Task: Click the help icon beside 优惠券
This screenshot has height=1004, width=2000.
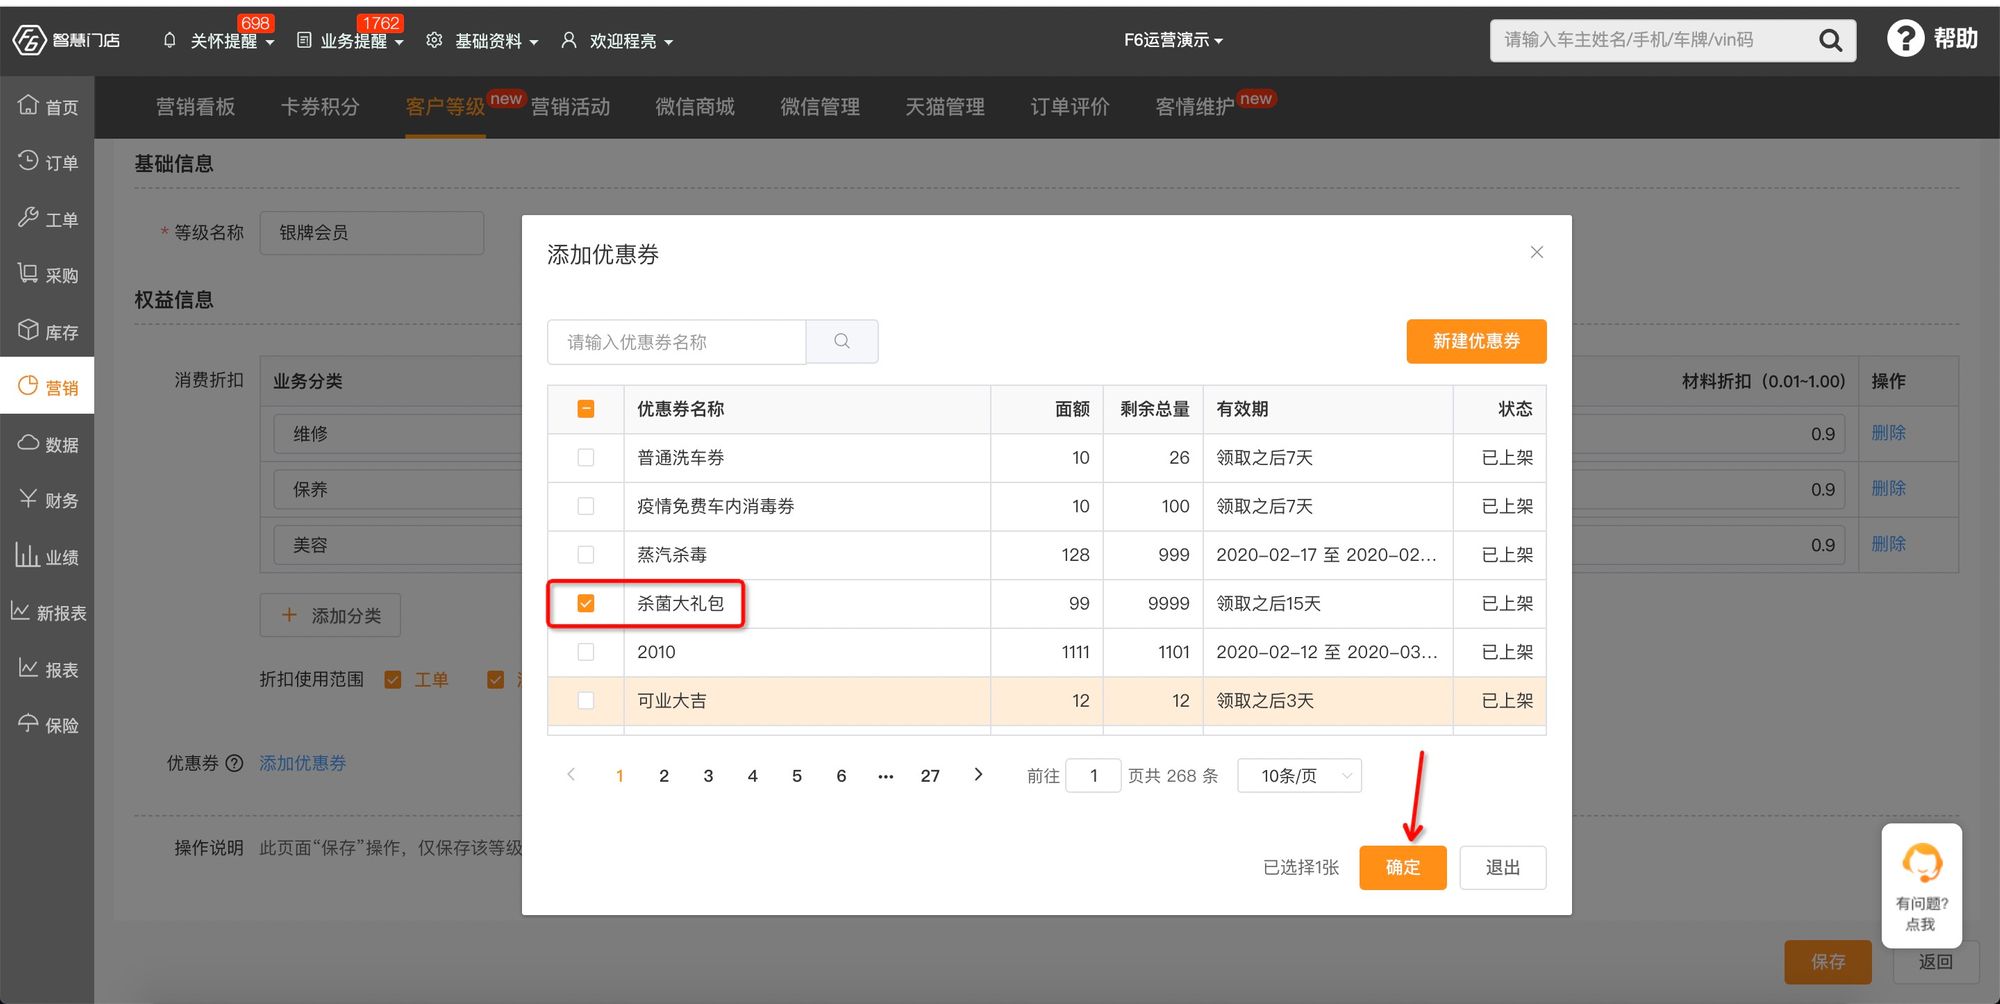Action: pyautogui.click(x=234, y=763)
